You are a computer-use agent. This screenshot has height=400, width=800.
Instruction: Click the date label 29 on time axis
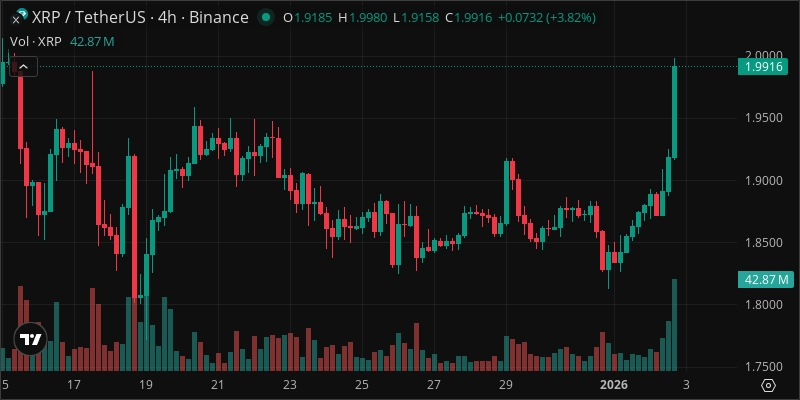pyautogui.click(x=506, y=384)
